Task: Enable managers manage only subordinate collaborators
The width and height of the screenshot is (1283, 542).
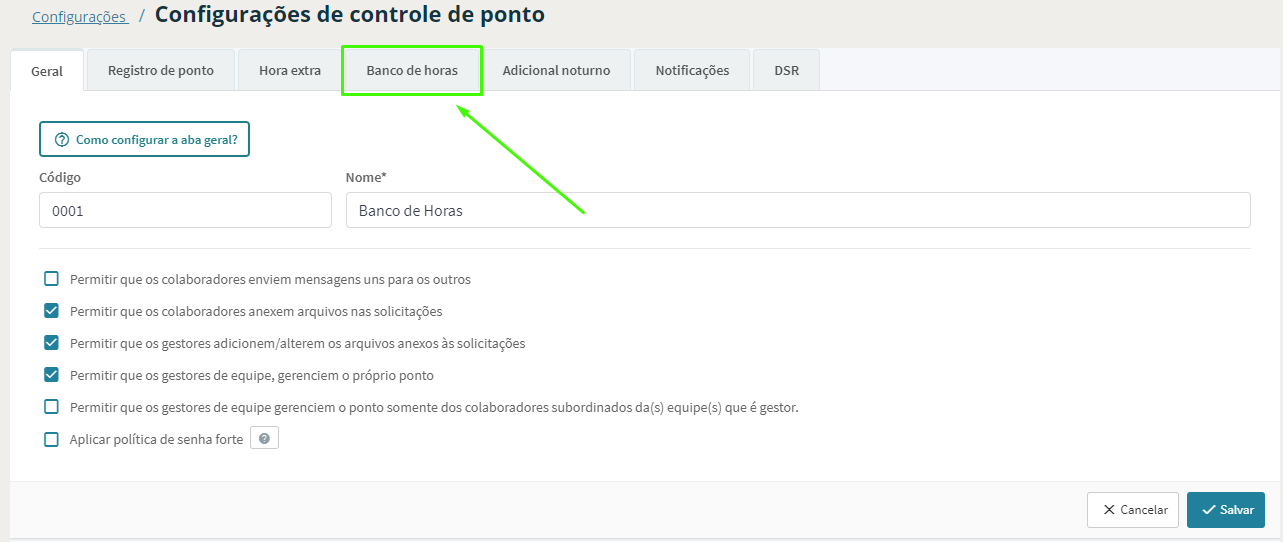Action: tap(52, 407)
